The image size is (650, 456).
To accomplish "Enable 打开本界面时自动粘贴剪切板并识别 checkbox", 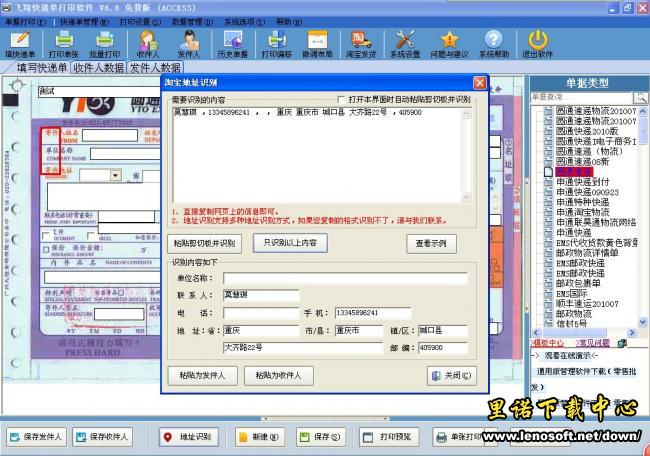I will (x=341, y=99).
